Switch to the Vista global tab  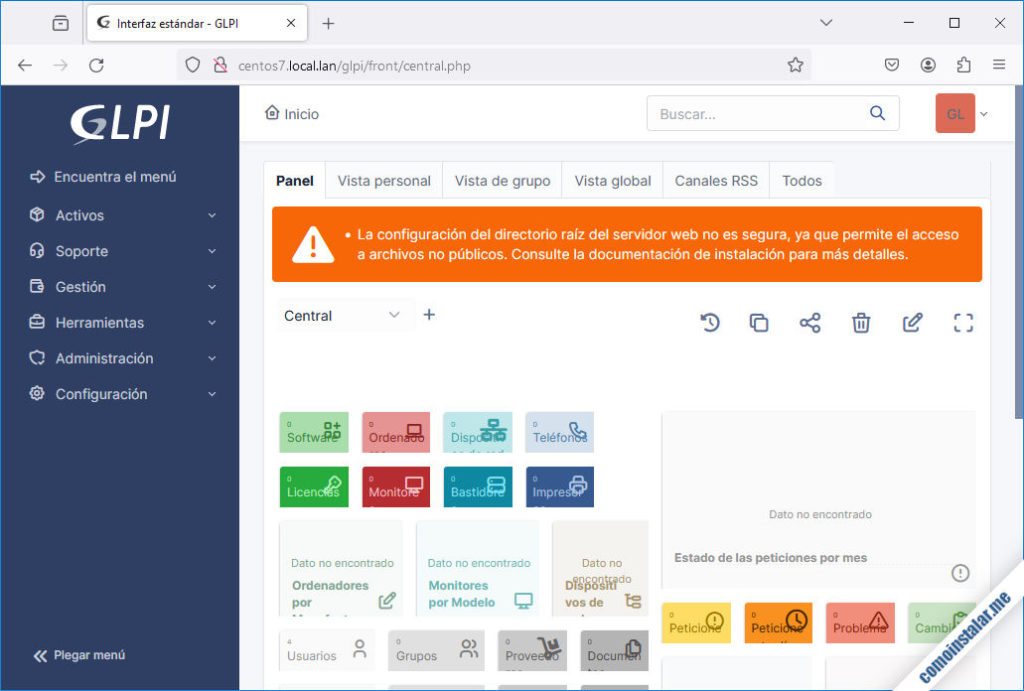[611, 181]
